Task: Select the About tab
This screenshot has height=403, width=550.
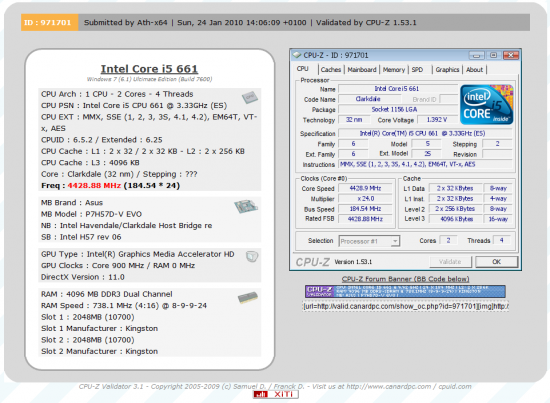Action: click(475, 69)
